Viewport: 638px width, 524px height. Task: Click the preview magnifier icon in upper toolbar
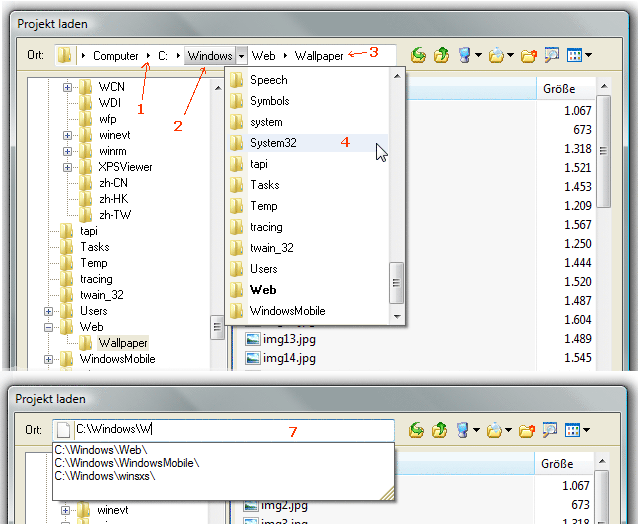[551, 56]
